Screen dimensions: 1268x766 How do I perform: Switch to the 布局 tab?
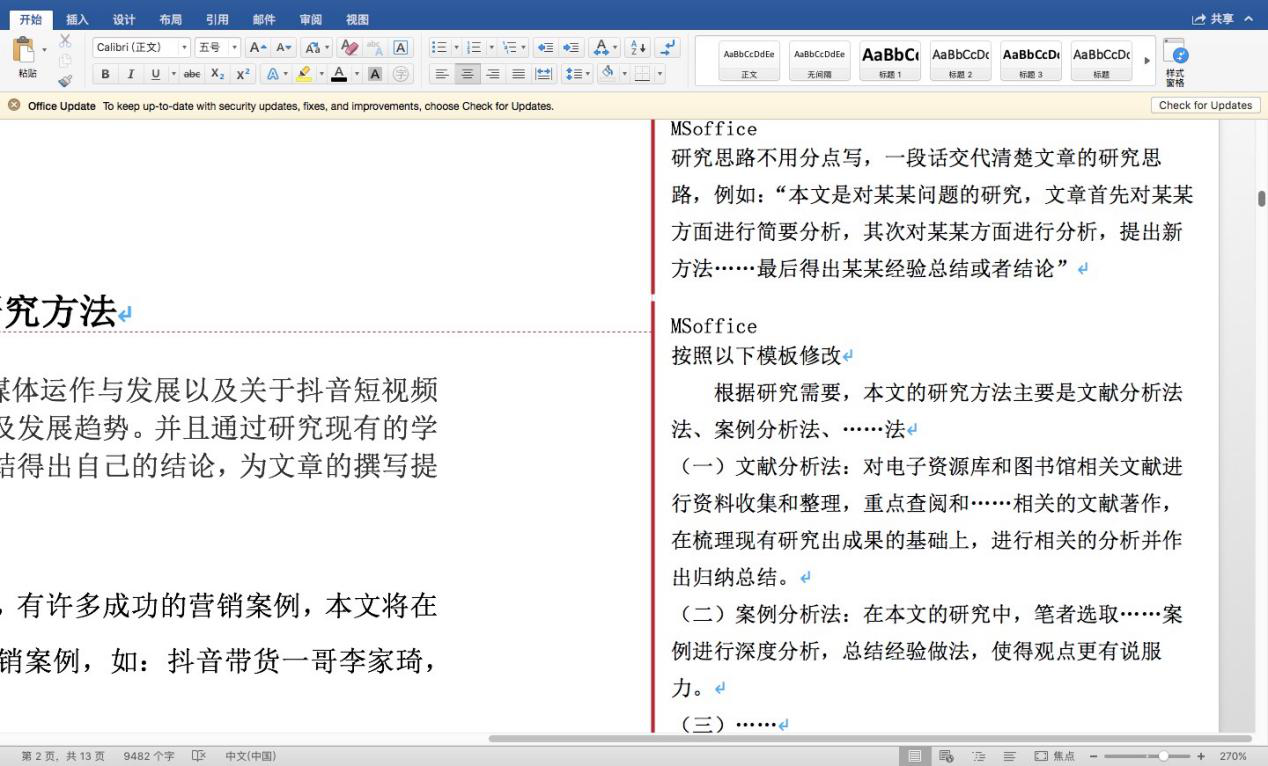(x=170, y=19)
